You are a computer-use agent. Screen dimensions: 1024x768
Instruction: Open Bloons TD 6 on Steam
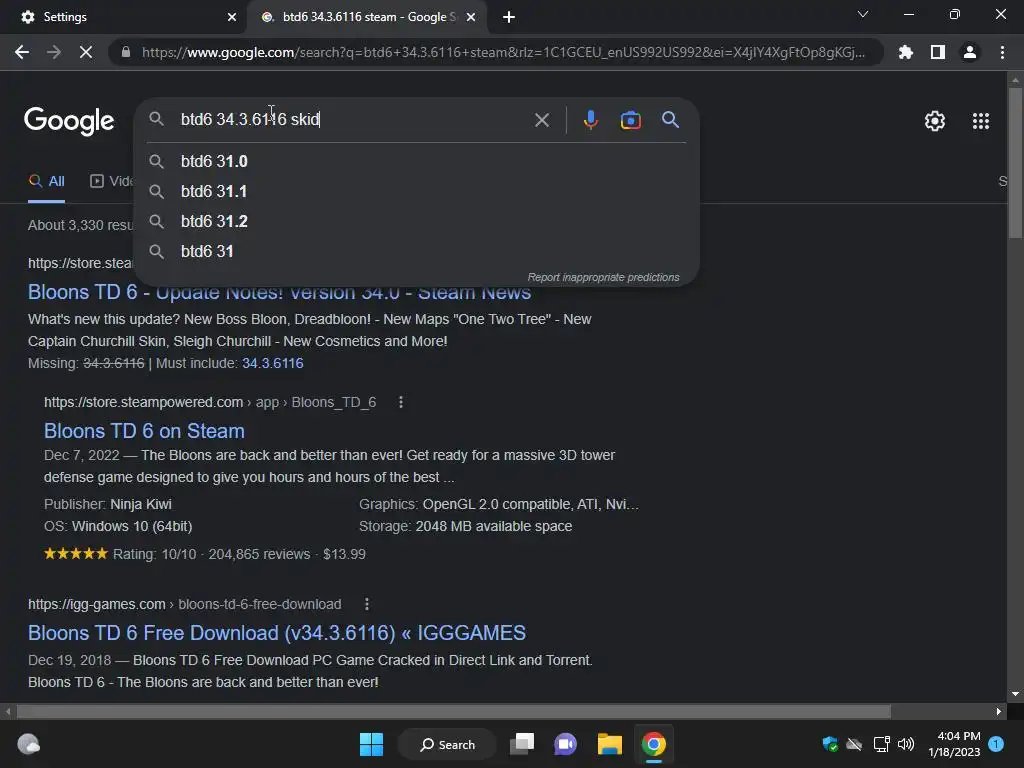tap(144, 431)
